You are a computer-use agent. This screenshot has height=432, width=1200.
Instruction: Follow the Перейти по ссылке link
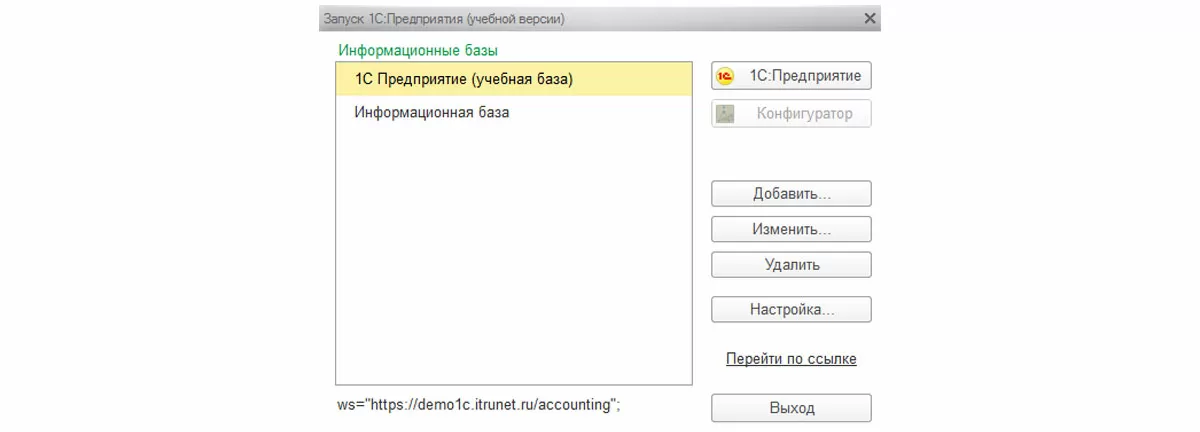(x=791, y=358)
